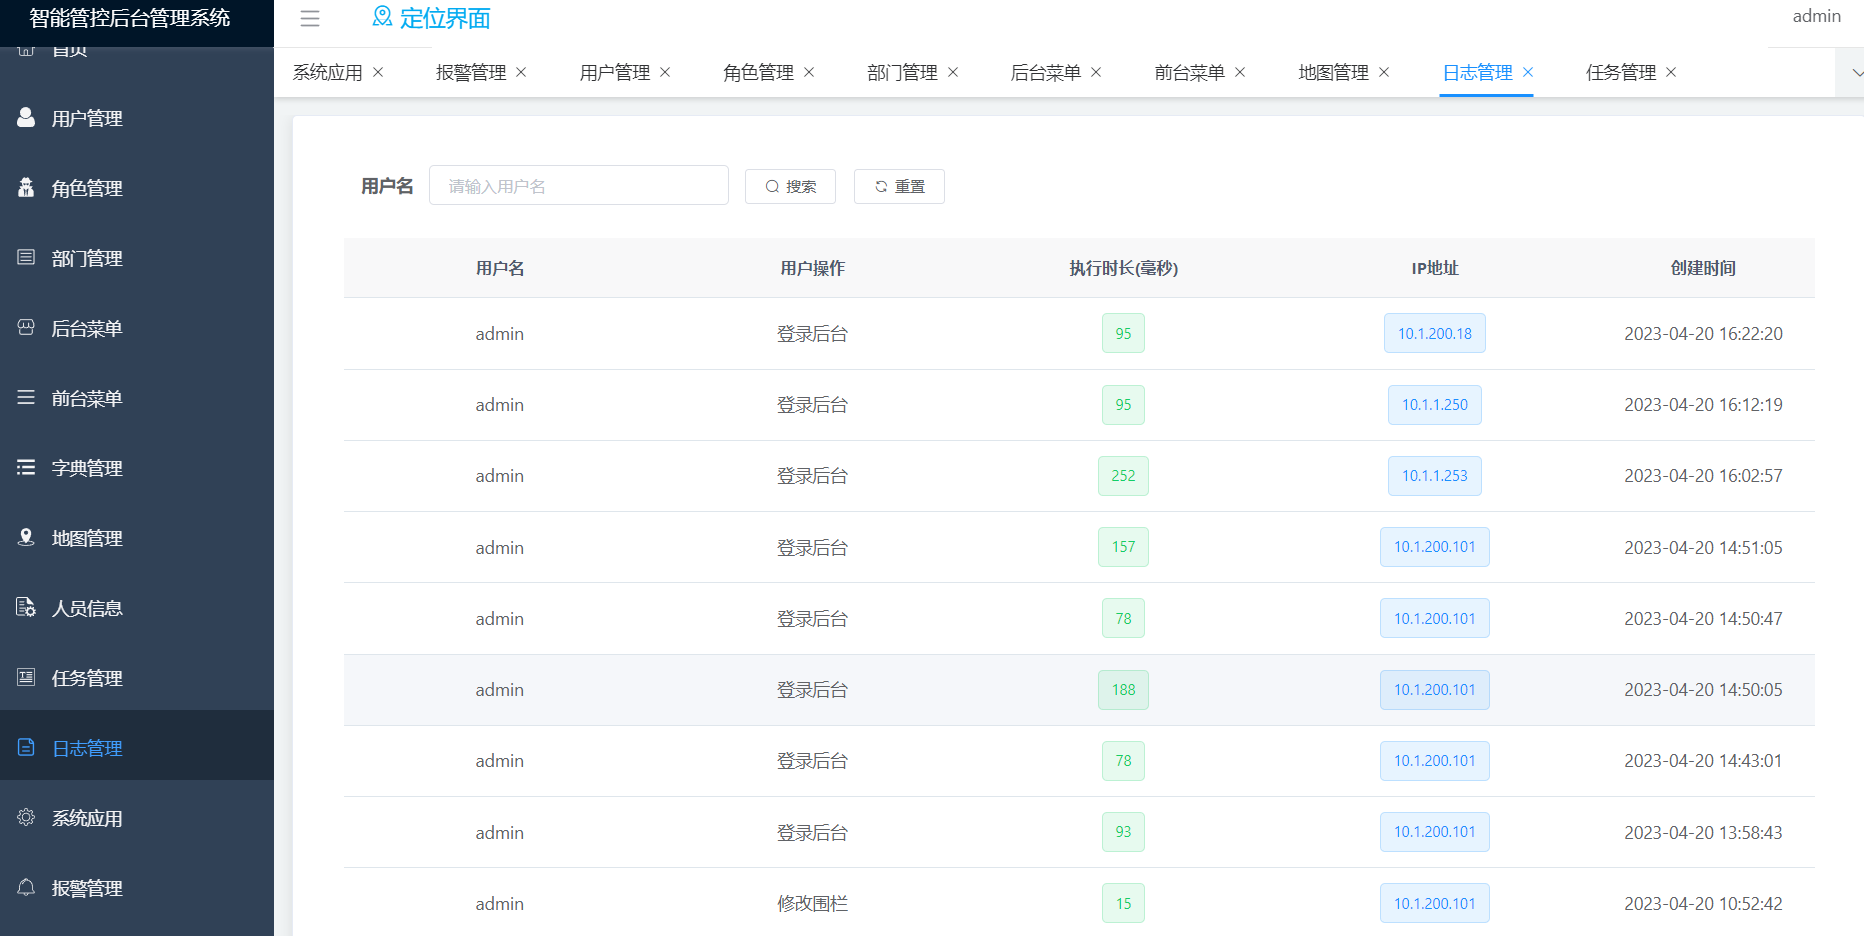
Task: Click the Alarm Management bell icon
Action: (26, 888)
